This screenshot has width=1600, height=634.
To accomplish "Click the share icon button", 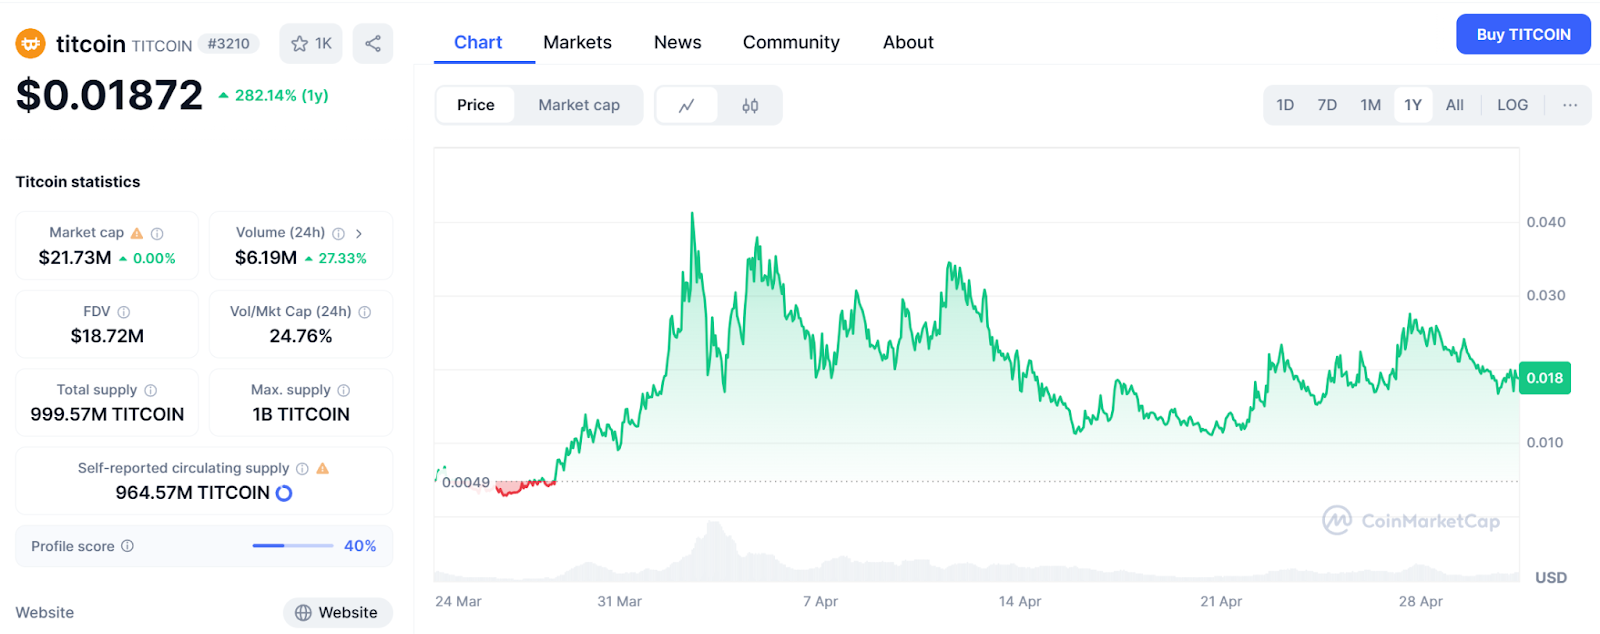I will point(373,43).
